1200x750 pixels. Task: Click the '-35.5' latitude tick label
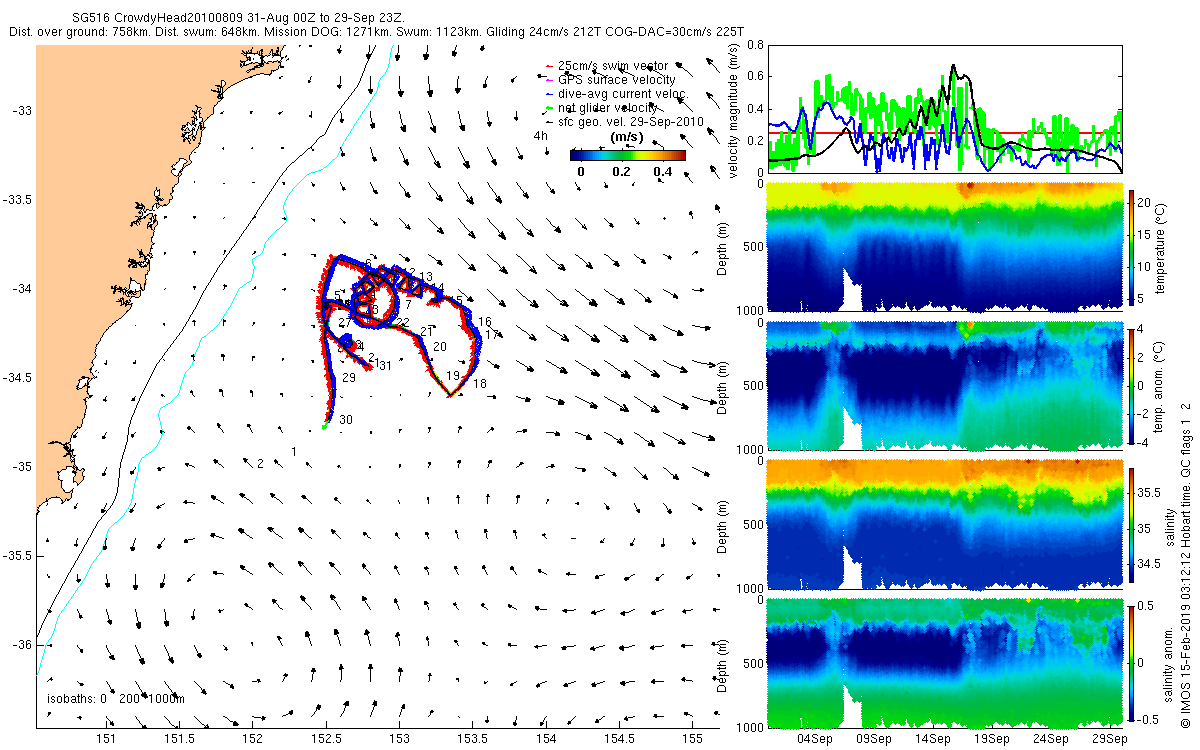tap(17, 556)
